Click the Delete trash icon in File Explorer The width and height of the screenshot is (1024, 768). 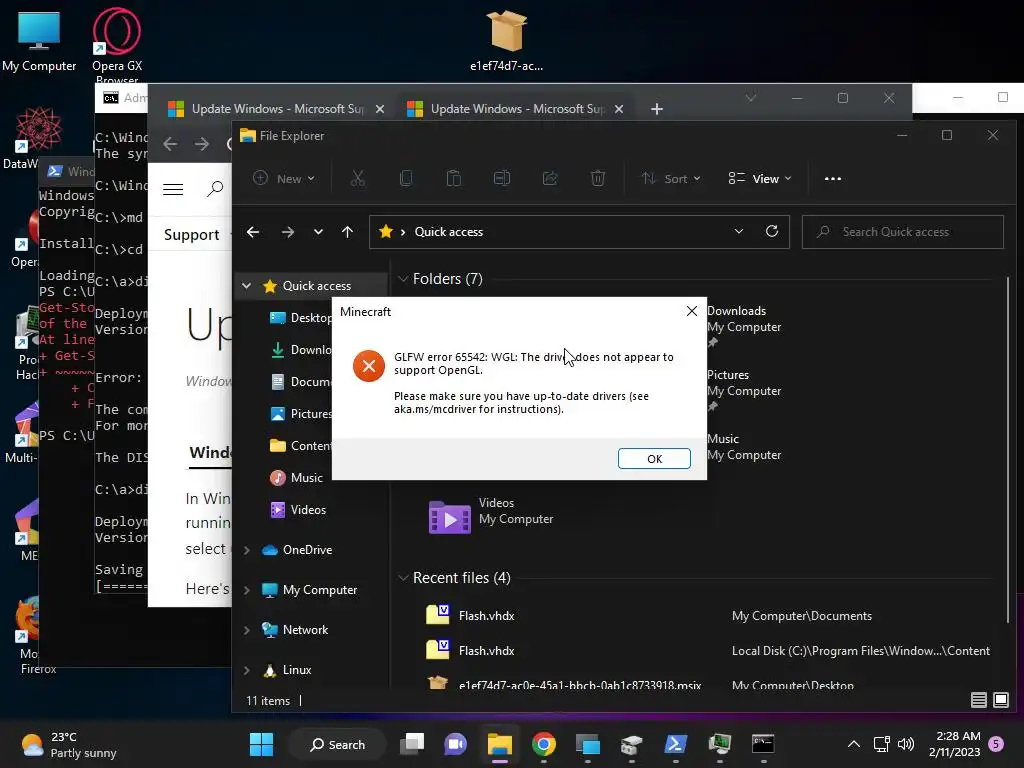click(598, 178)
